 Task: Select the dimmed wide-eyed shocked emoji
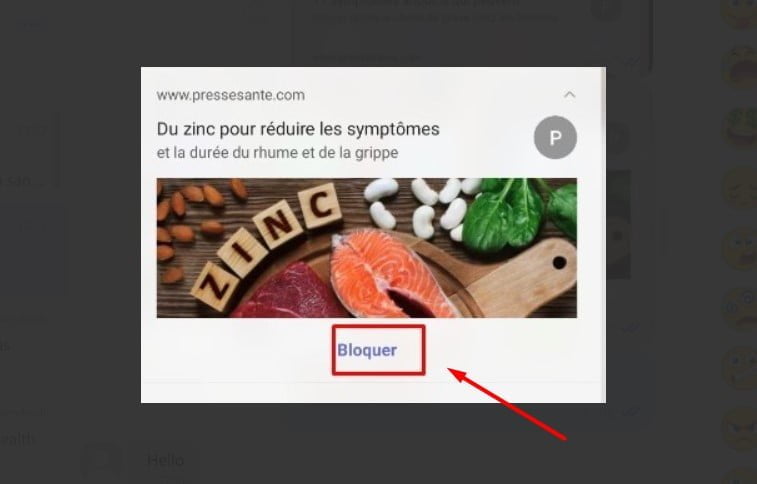tap(741, 369)
